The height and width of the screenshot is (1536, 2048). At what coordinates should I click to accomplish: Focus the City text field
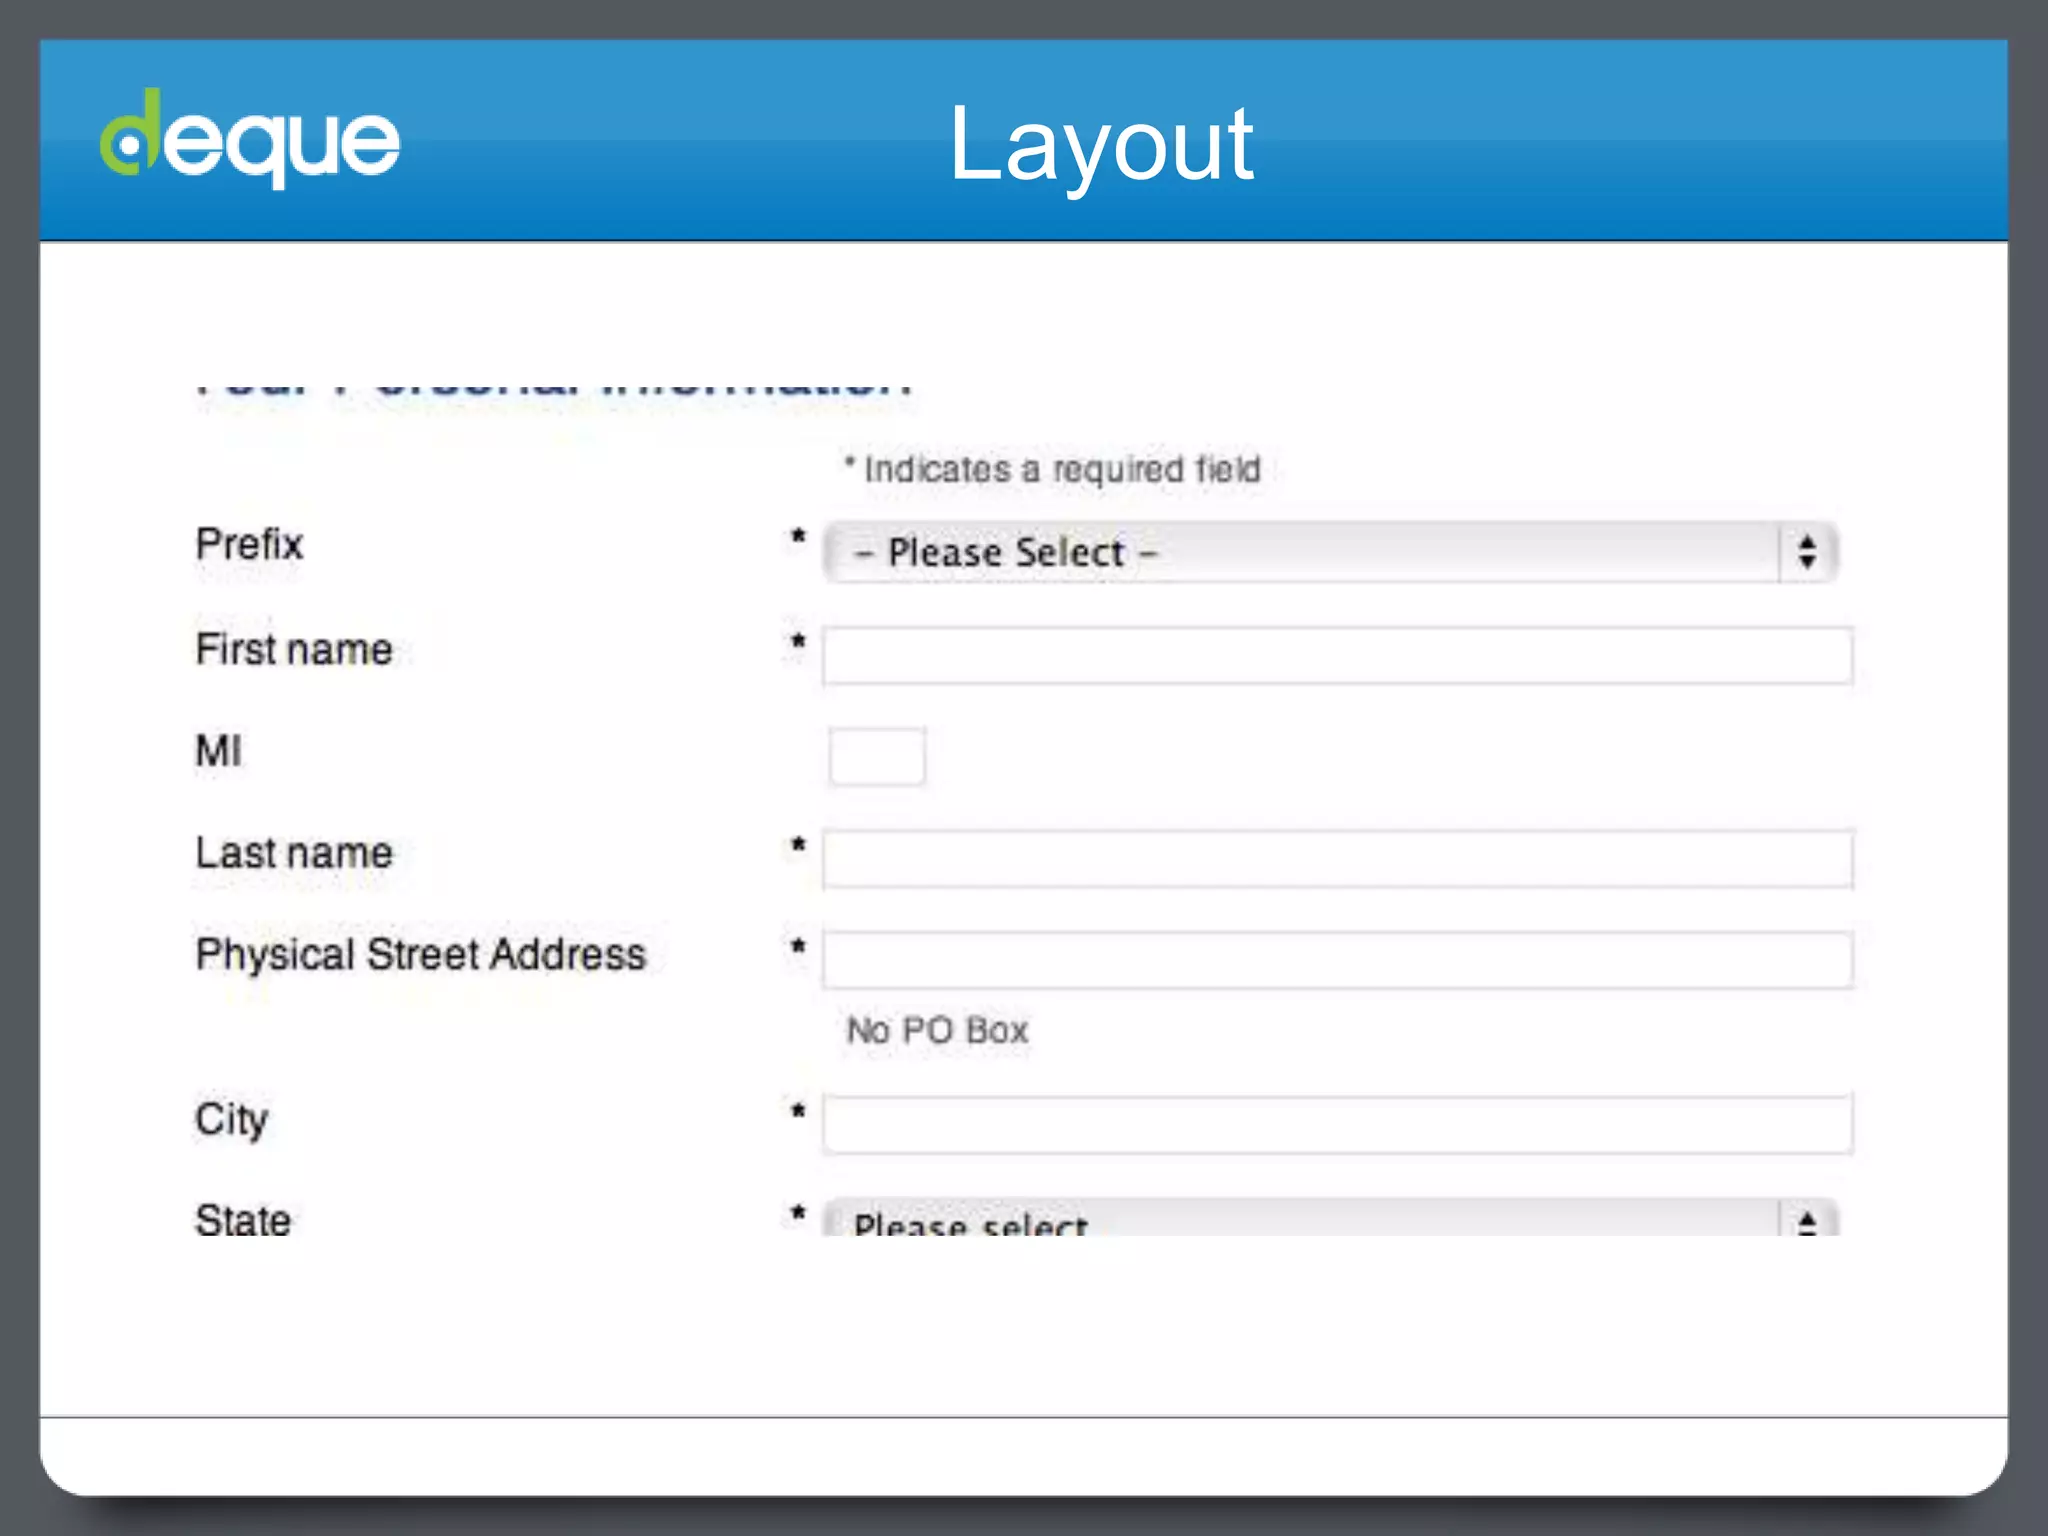[x=1337, y=1125]
